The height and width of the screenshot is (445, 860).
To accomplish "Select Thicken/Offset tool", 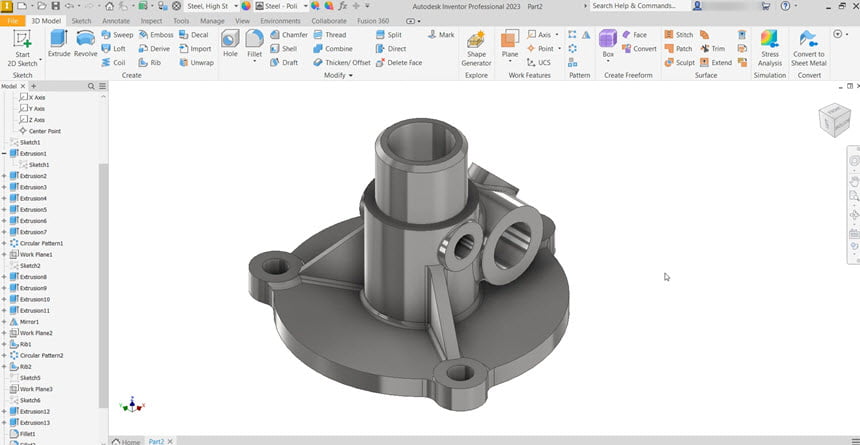I will [342, 63].
